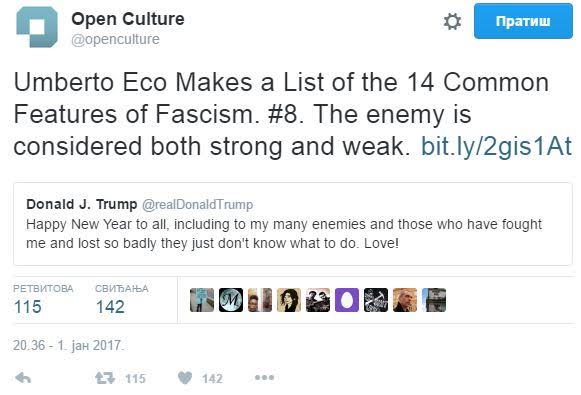Click the Open Culture display name
The width and height of the screenshot is (581, 395).
pyautogui.click(x=128, y=19)
